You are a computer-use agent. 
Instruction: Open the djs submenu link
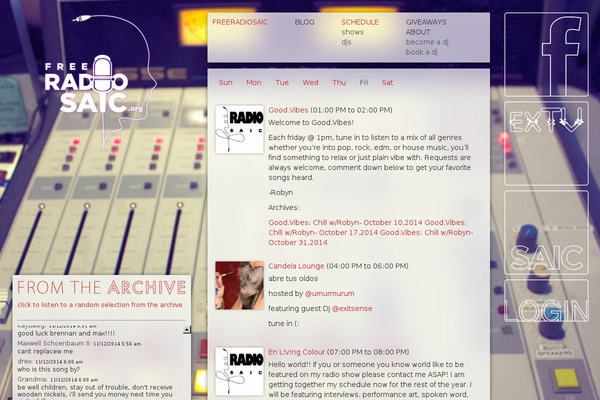pyautogui.click(x=346, y=42)
